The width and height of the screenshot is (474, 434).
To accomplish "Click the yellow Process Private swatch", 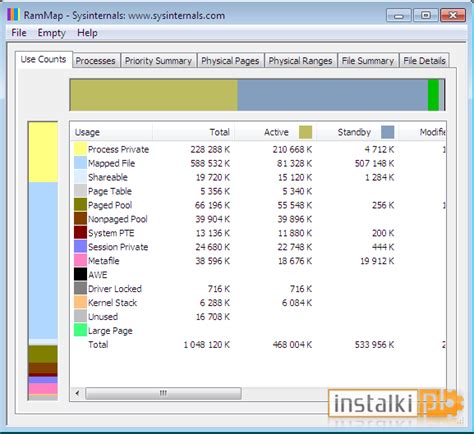I will pos(80,149).
